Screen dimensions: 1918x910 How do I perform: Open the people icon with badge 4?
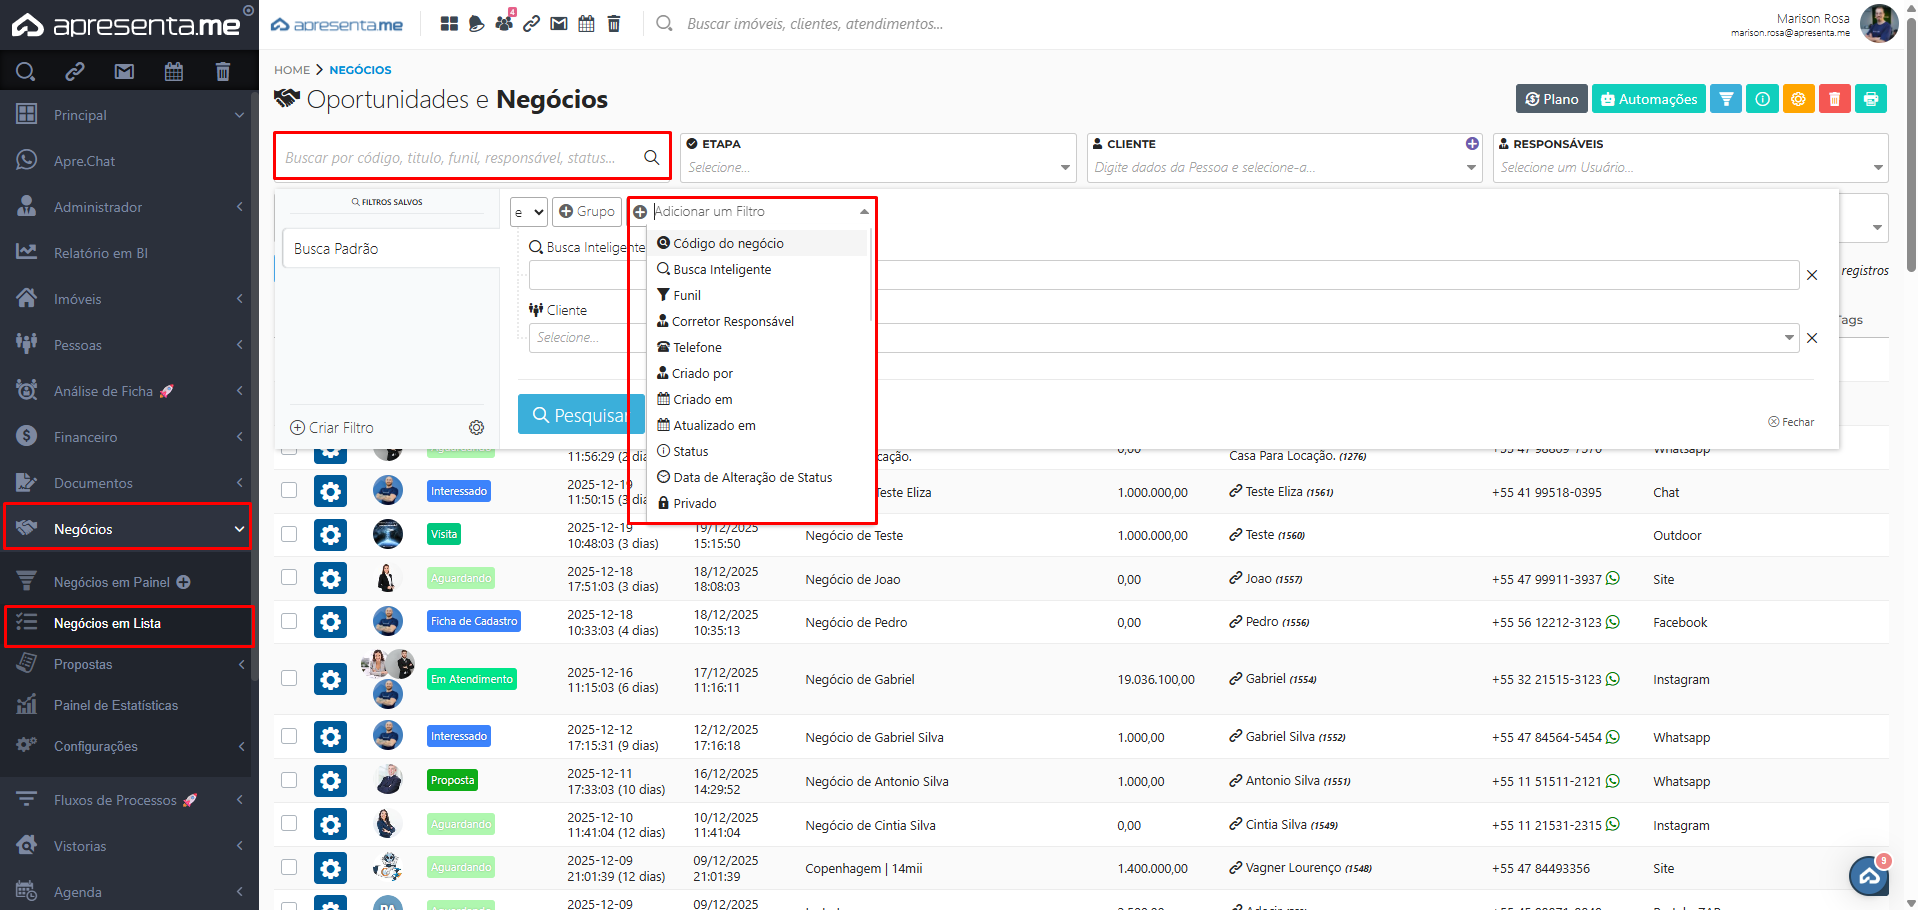[504, 23]
